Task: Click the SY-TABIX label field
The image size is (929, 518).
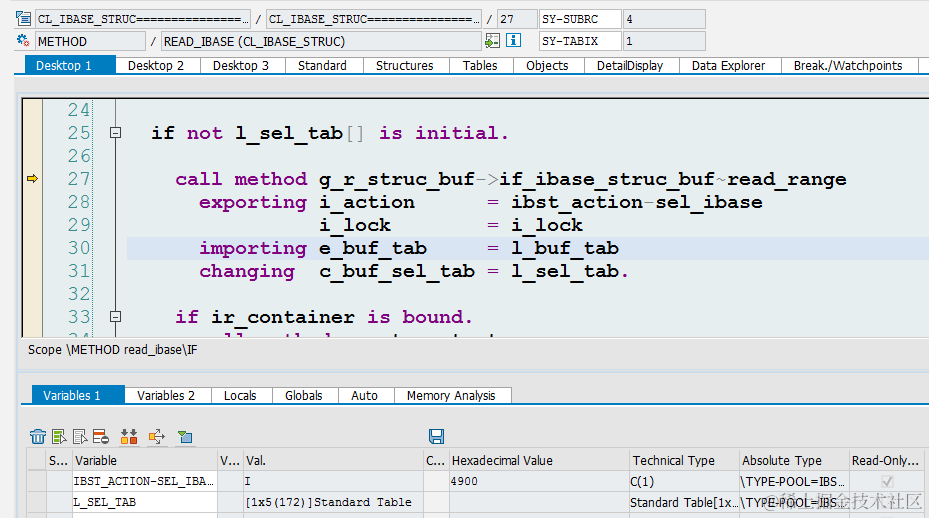Action: (x=579, y=41)
